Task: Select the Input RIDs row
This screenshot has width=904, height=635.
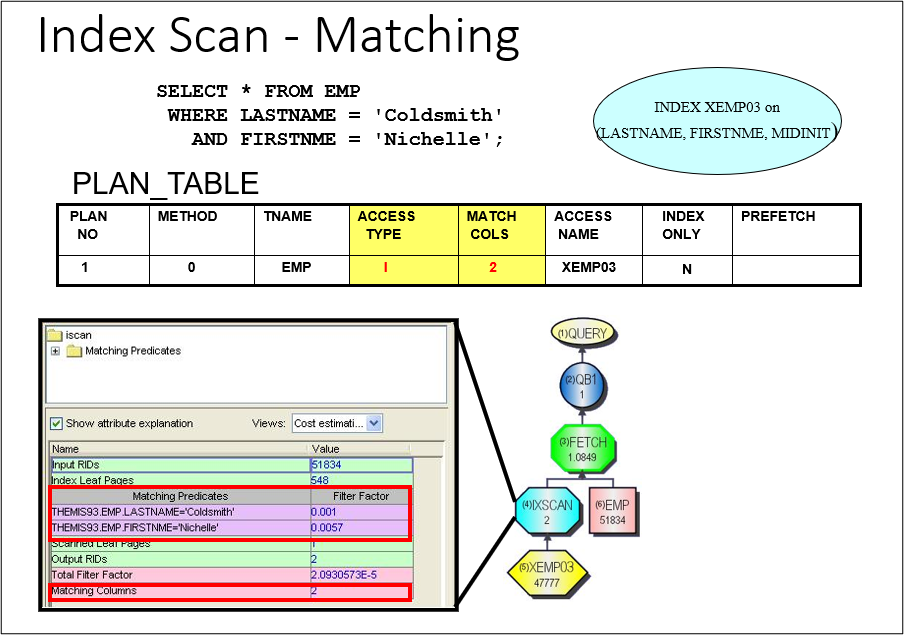Action: pos(179,465)
